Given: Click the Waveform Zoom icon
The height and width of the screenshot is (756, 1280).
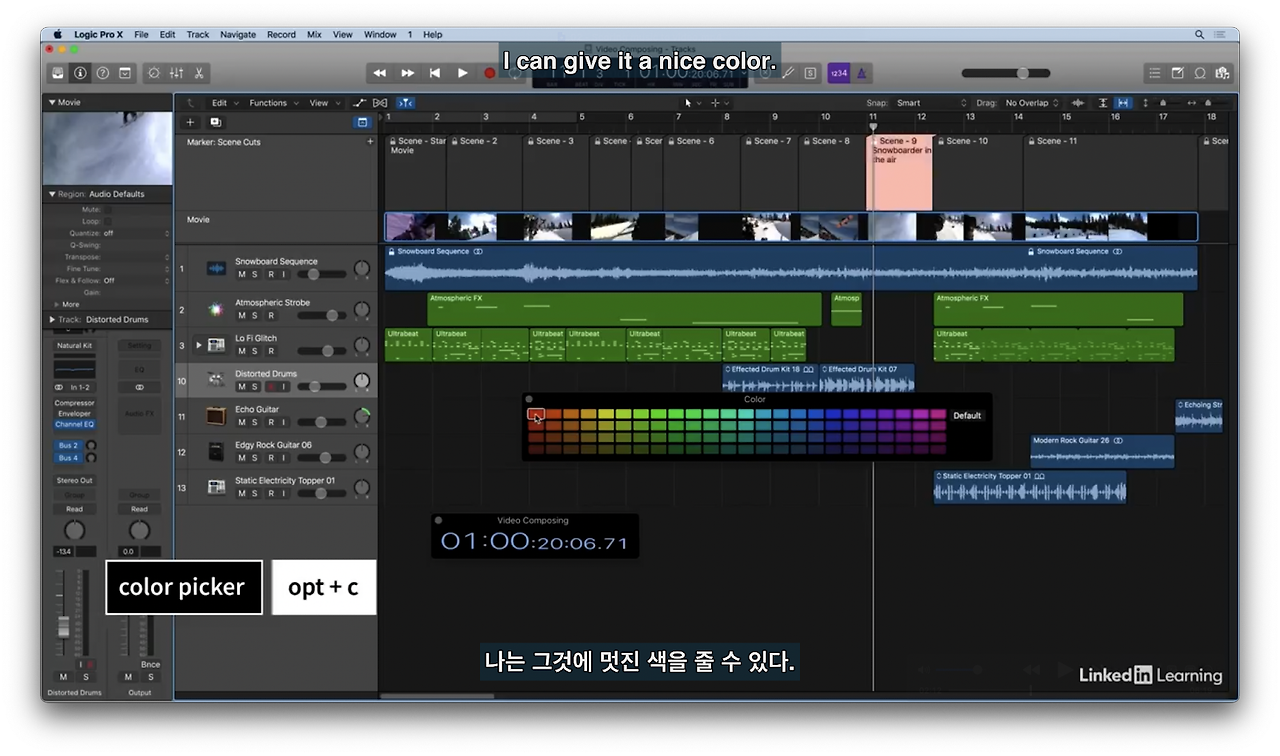Looking at the screenshot, I should [1077, 103].
